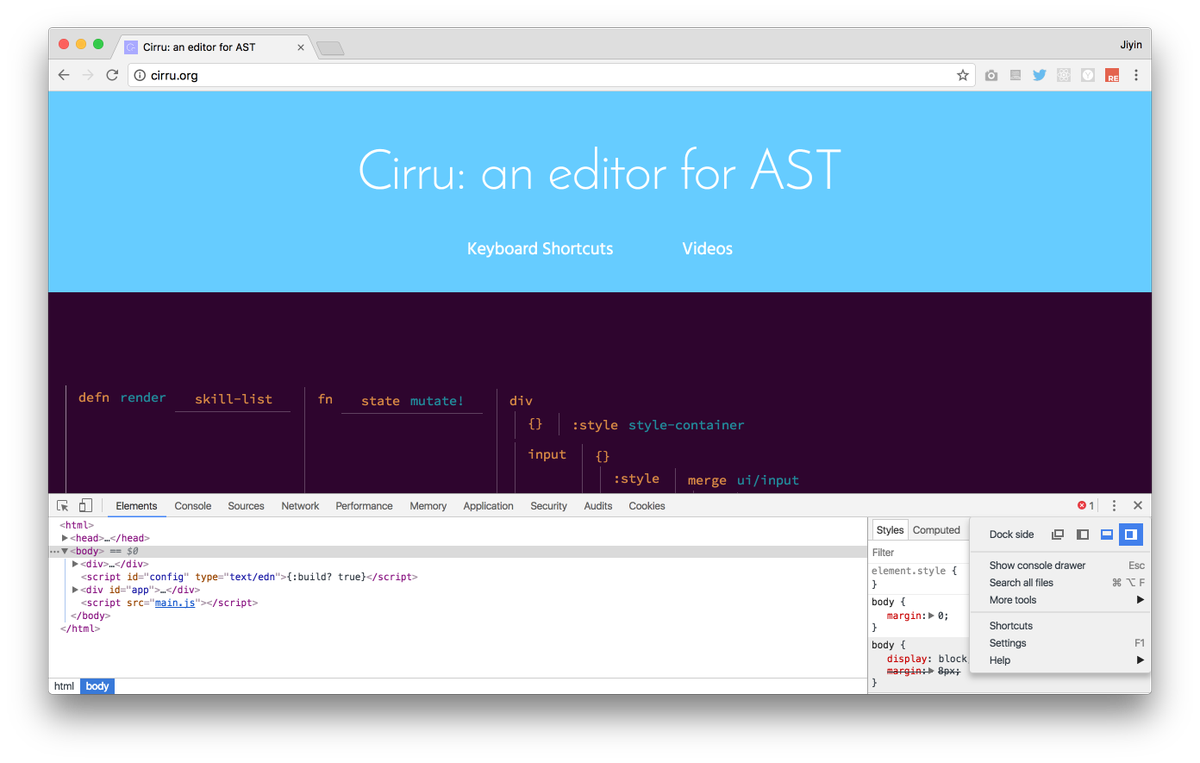Switch to the Application tab
The height and width of the screenshot is (763, 1200).
488,506
